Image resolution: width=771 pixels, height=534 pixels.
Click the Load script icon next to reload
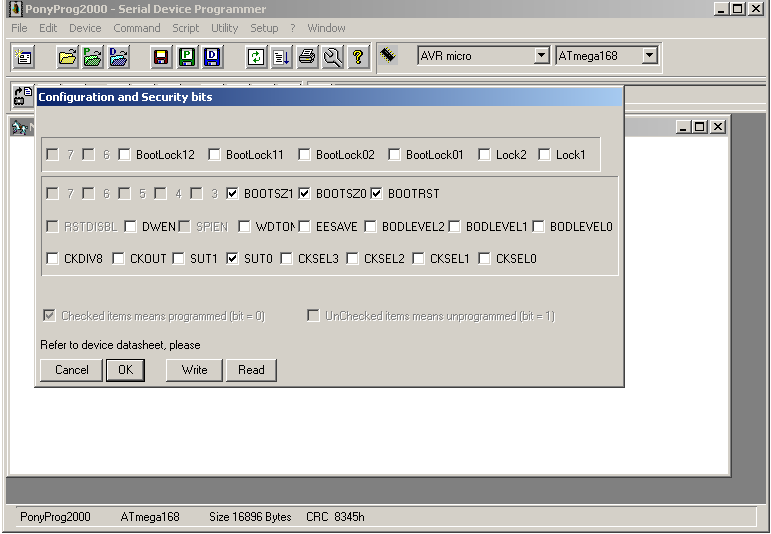click(x=281, y=57)
